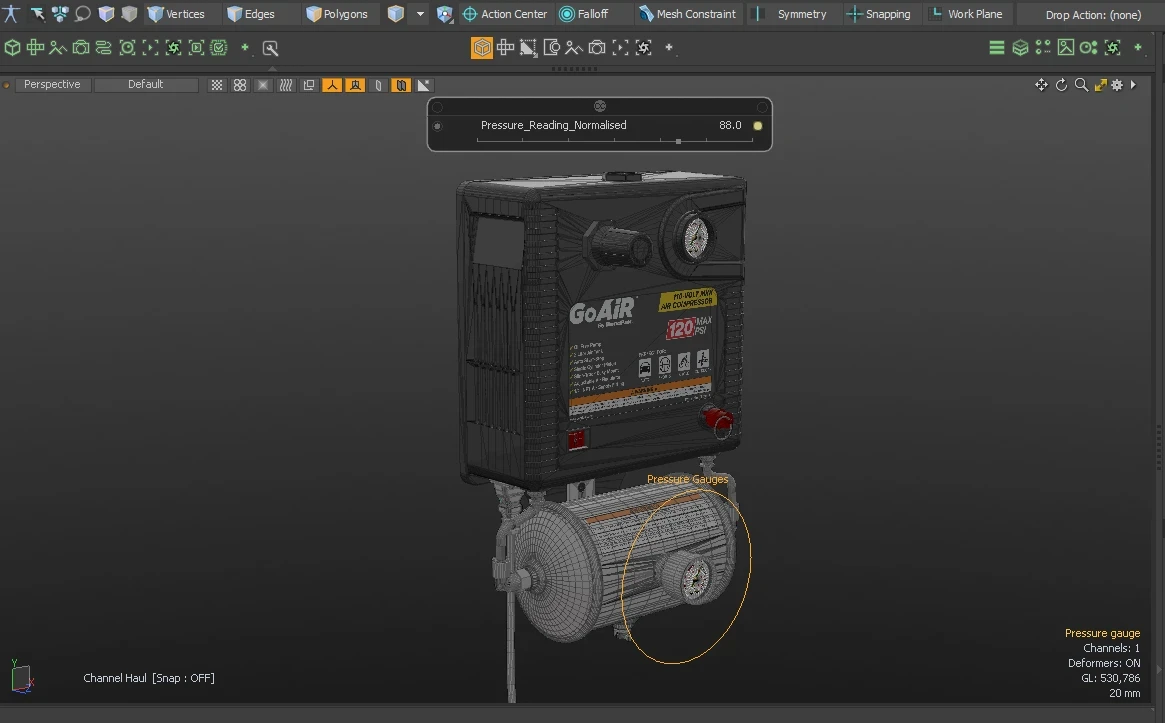Open viewport settings gear
The width and height of the screenshot is (1165, 723).
pyautogui.click(x=1117, y=85)
